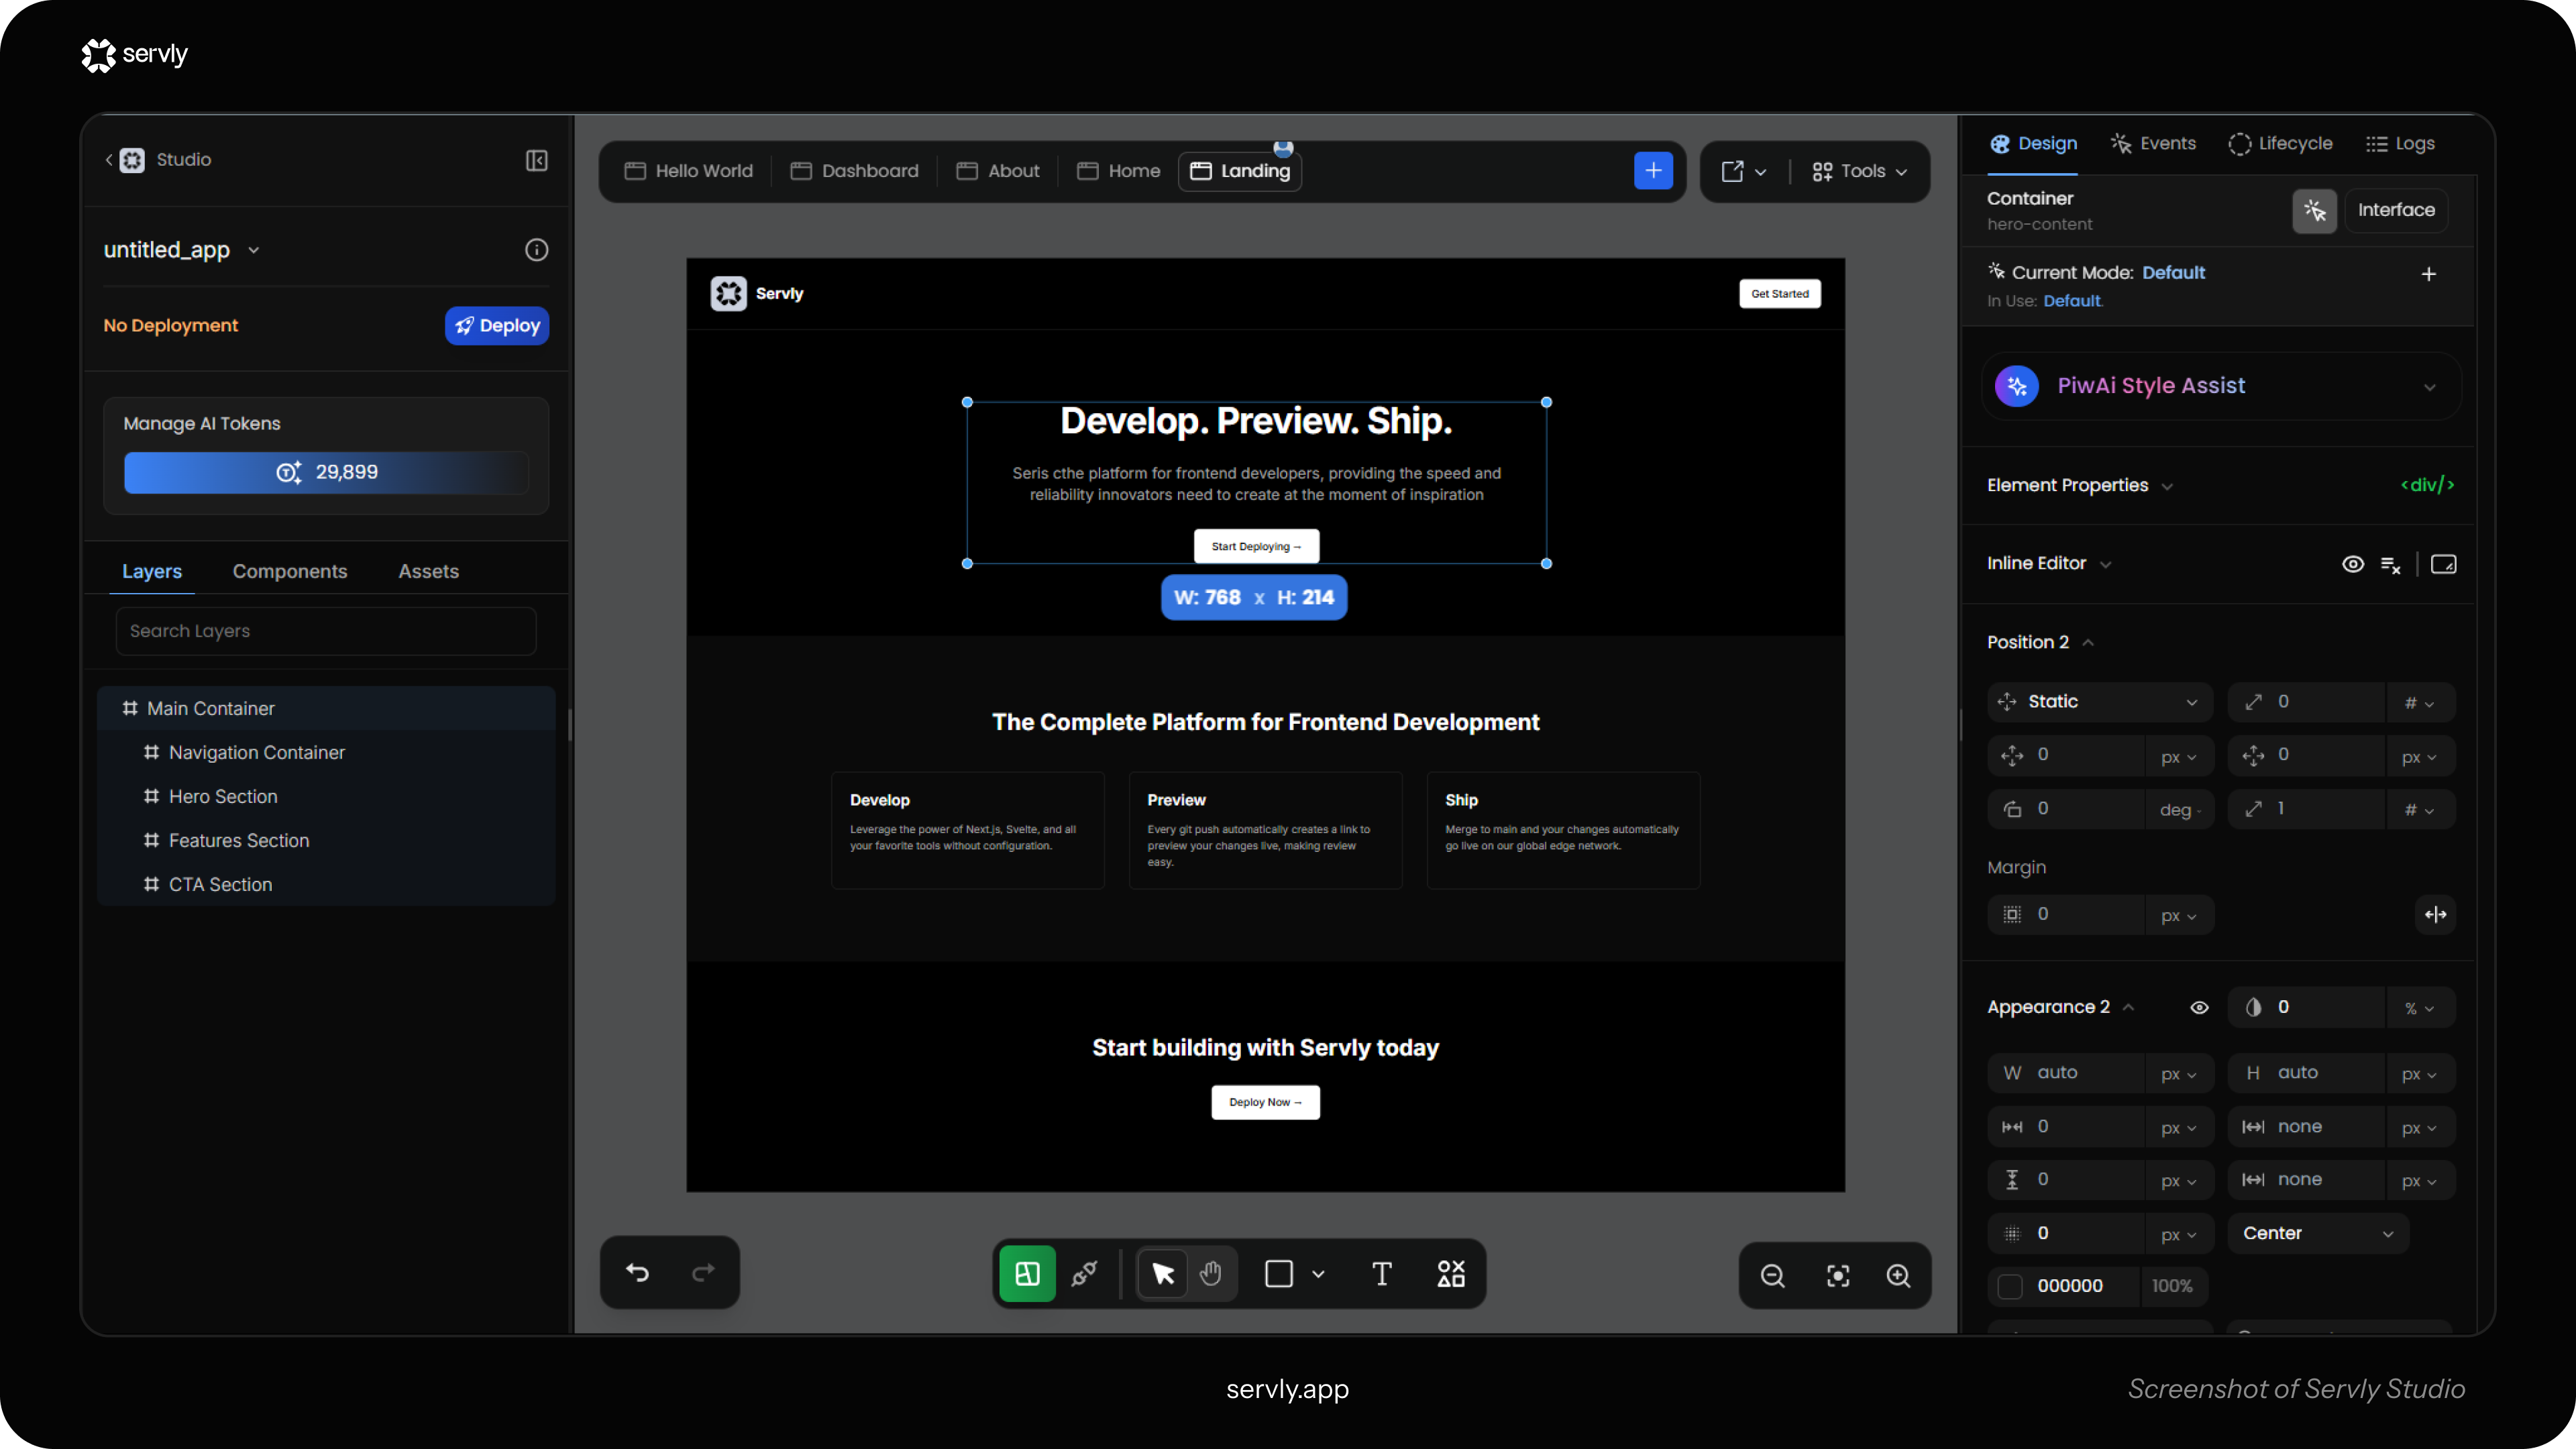Go back via Studio arrow
Image resolution: width=2576 pixels, height=1449 pixels.
(x=109, y=160)
